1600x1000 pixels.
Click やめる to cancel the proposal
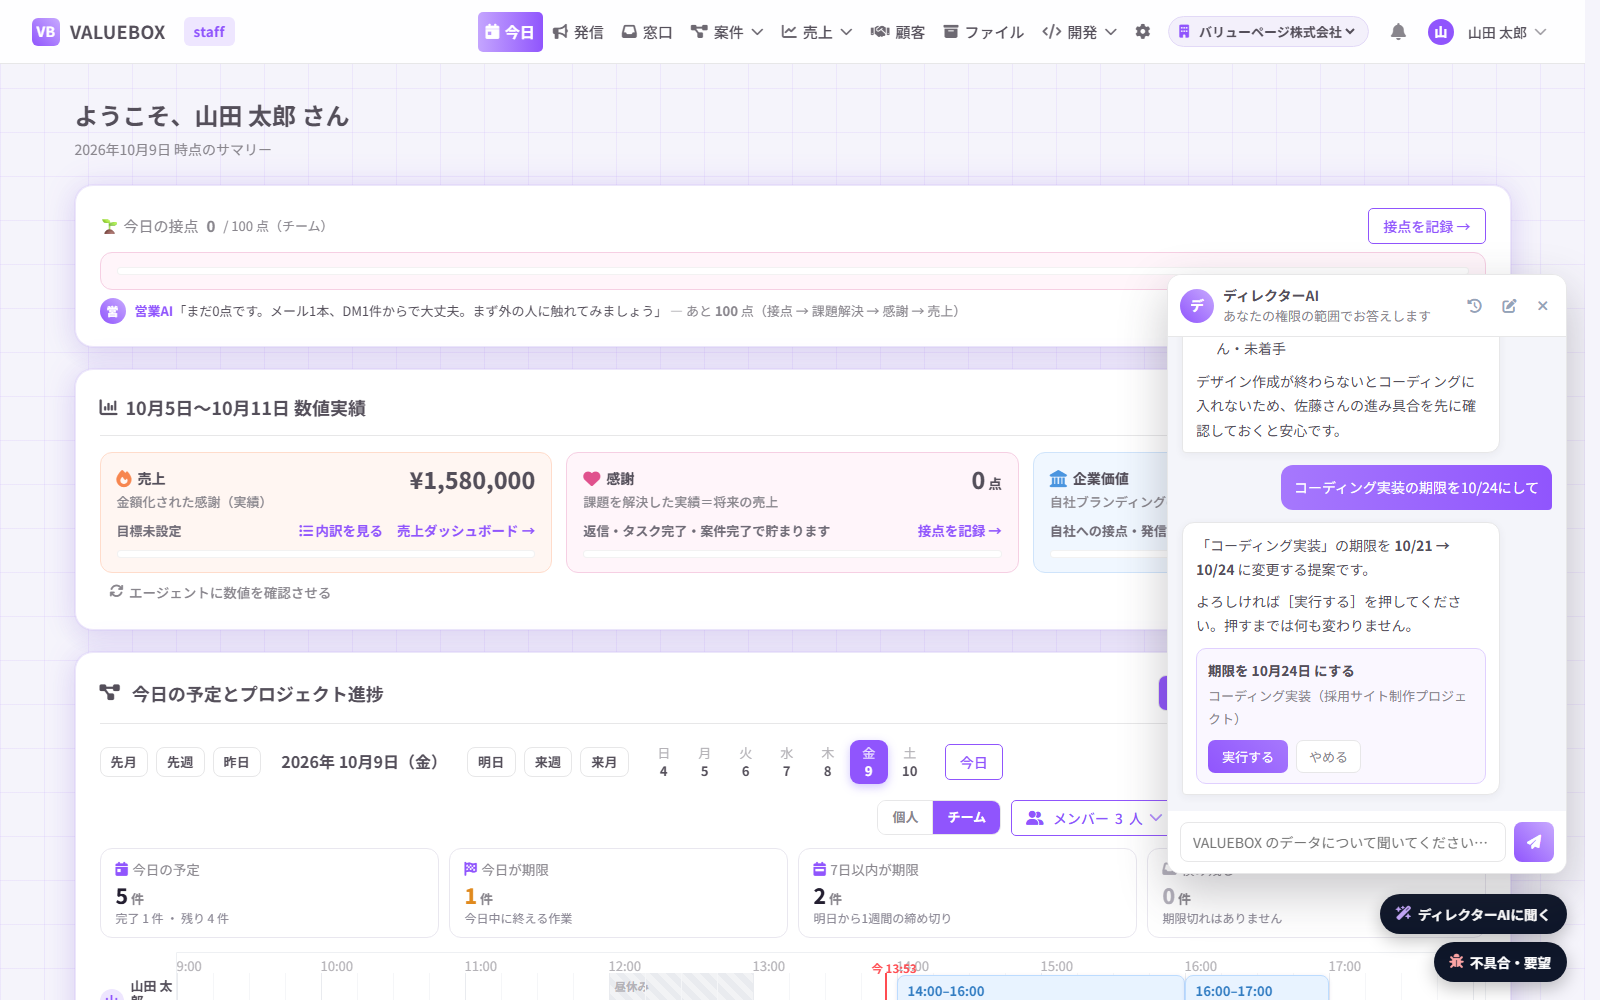pyautogui.click(x=1328, y=757)
